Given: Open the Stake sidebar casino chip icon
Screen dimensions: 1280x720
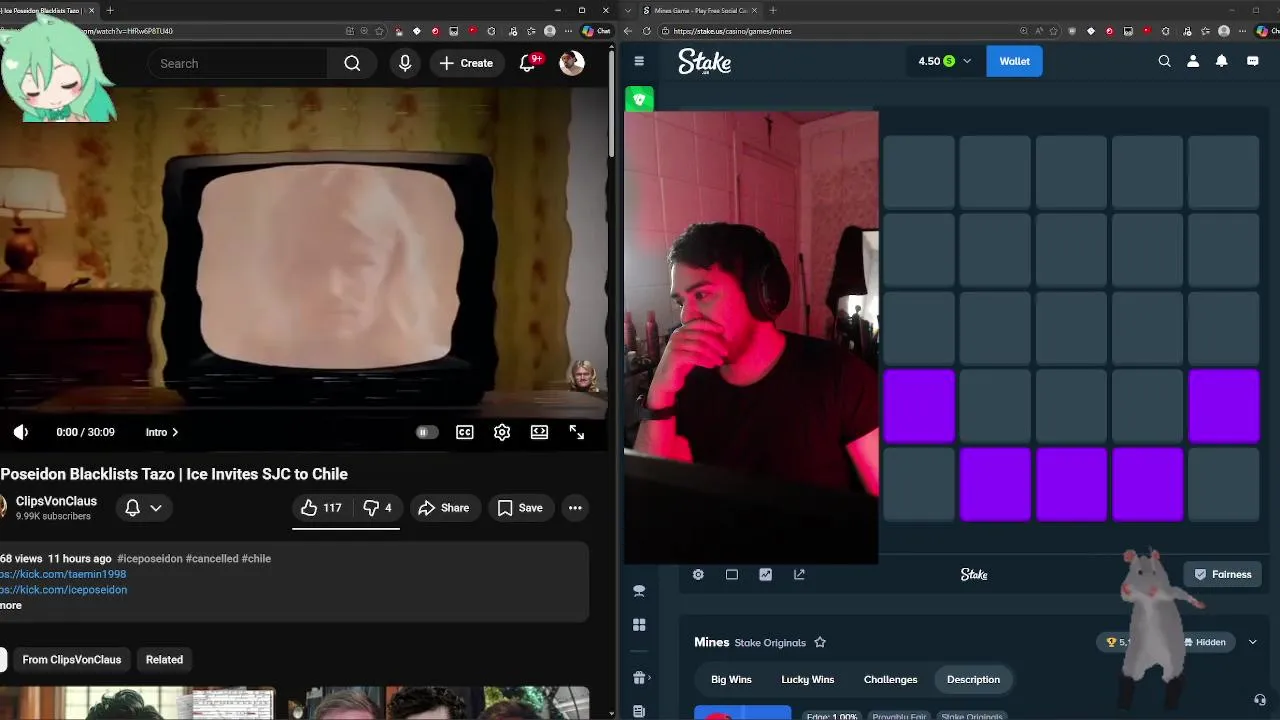Looking at the screenshot, I should coord(639,591).
